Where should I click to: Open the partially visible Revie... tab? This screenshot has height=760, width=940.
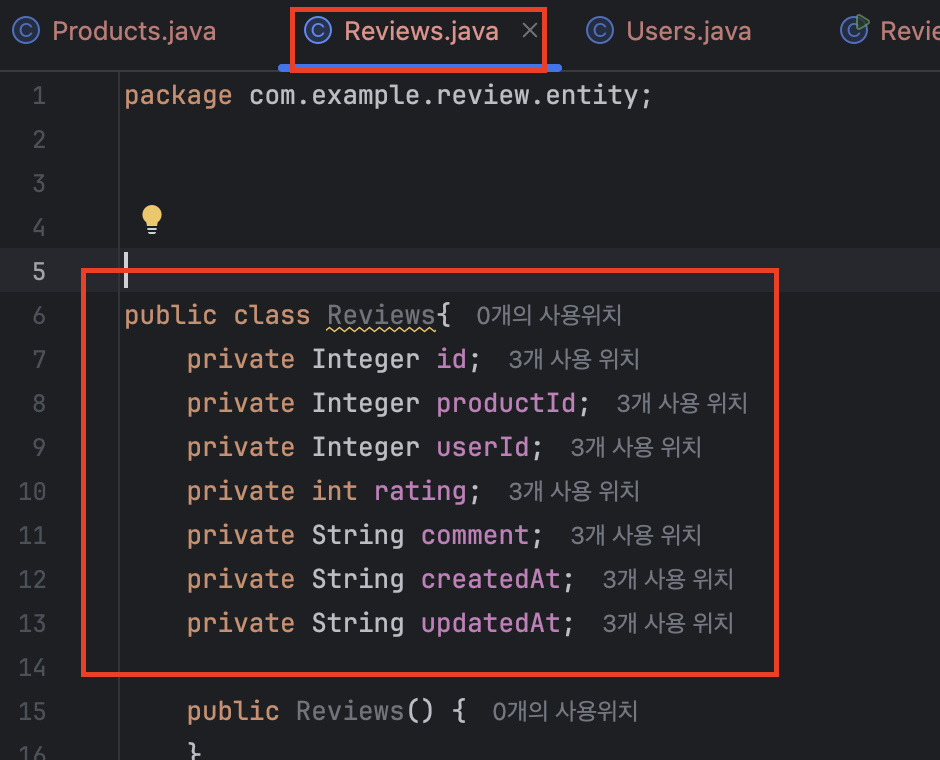[x=890, y=31]
